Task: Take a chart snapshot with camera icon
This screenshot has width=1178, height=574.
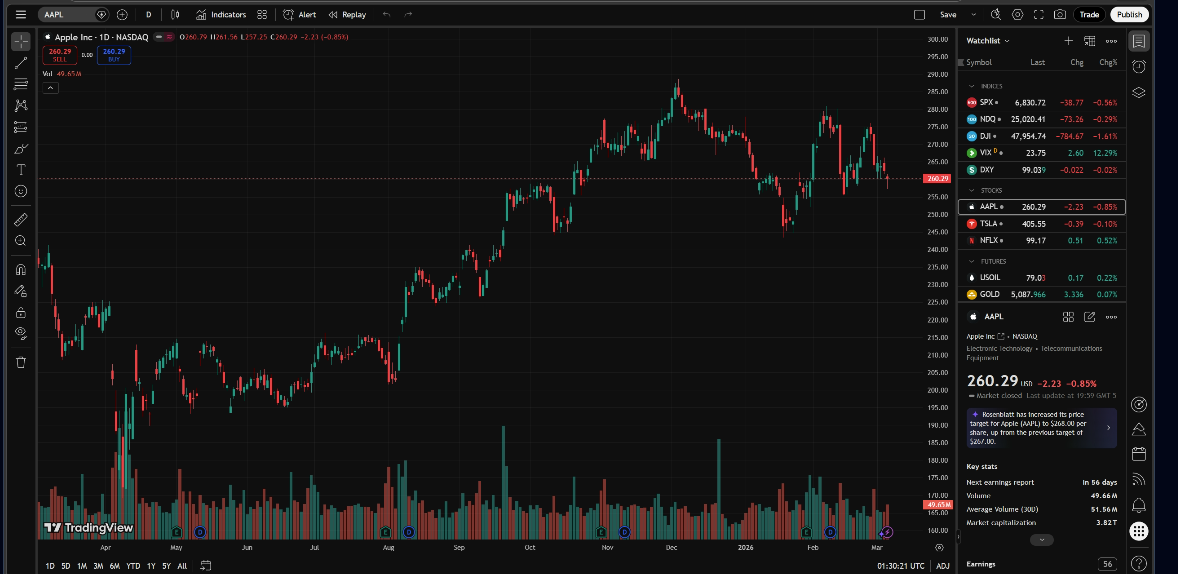Action: point(1060,14)
